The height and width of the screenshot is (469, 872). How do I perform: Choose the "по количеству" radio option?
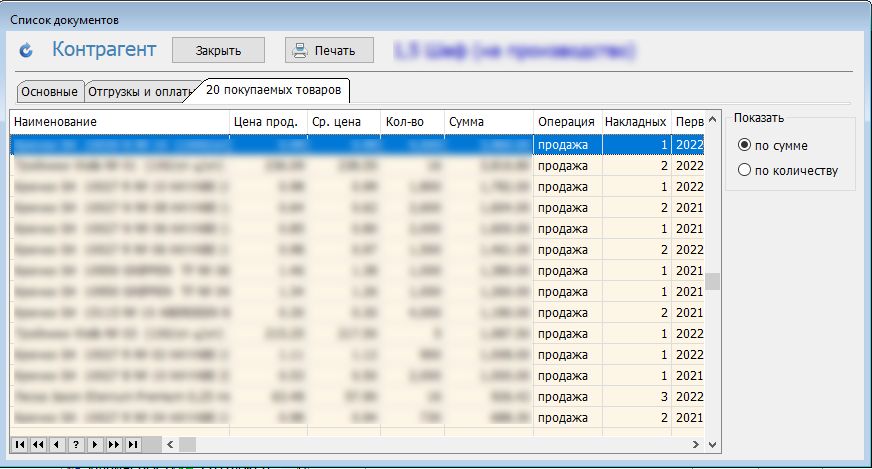[744, 170]
